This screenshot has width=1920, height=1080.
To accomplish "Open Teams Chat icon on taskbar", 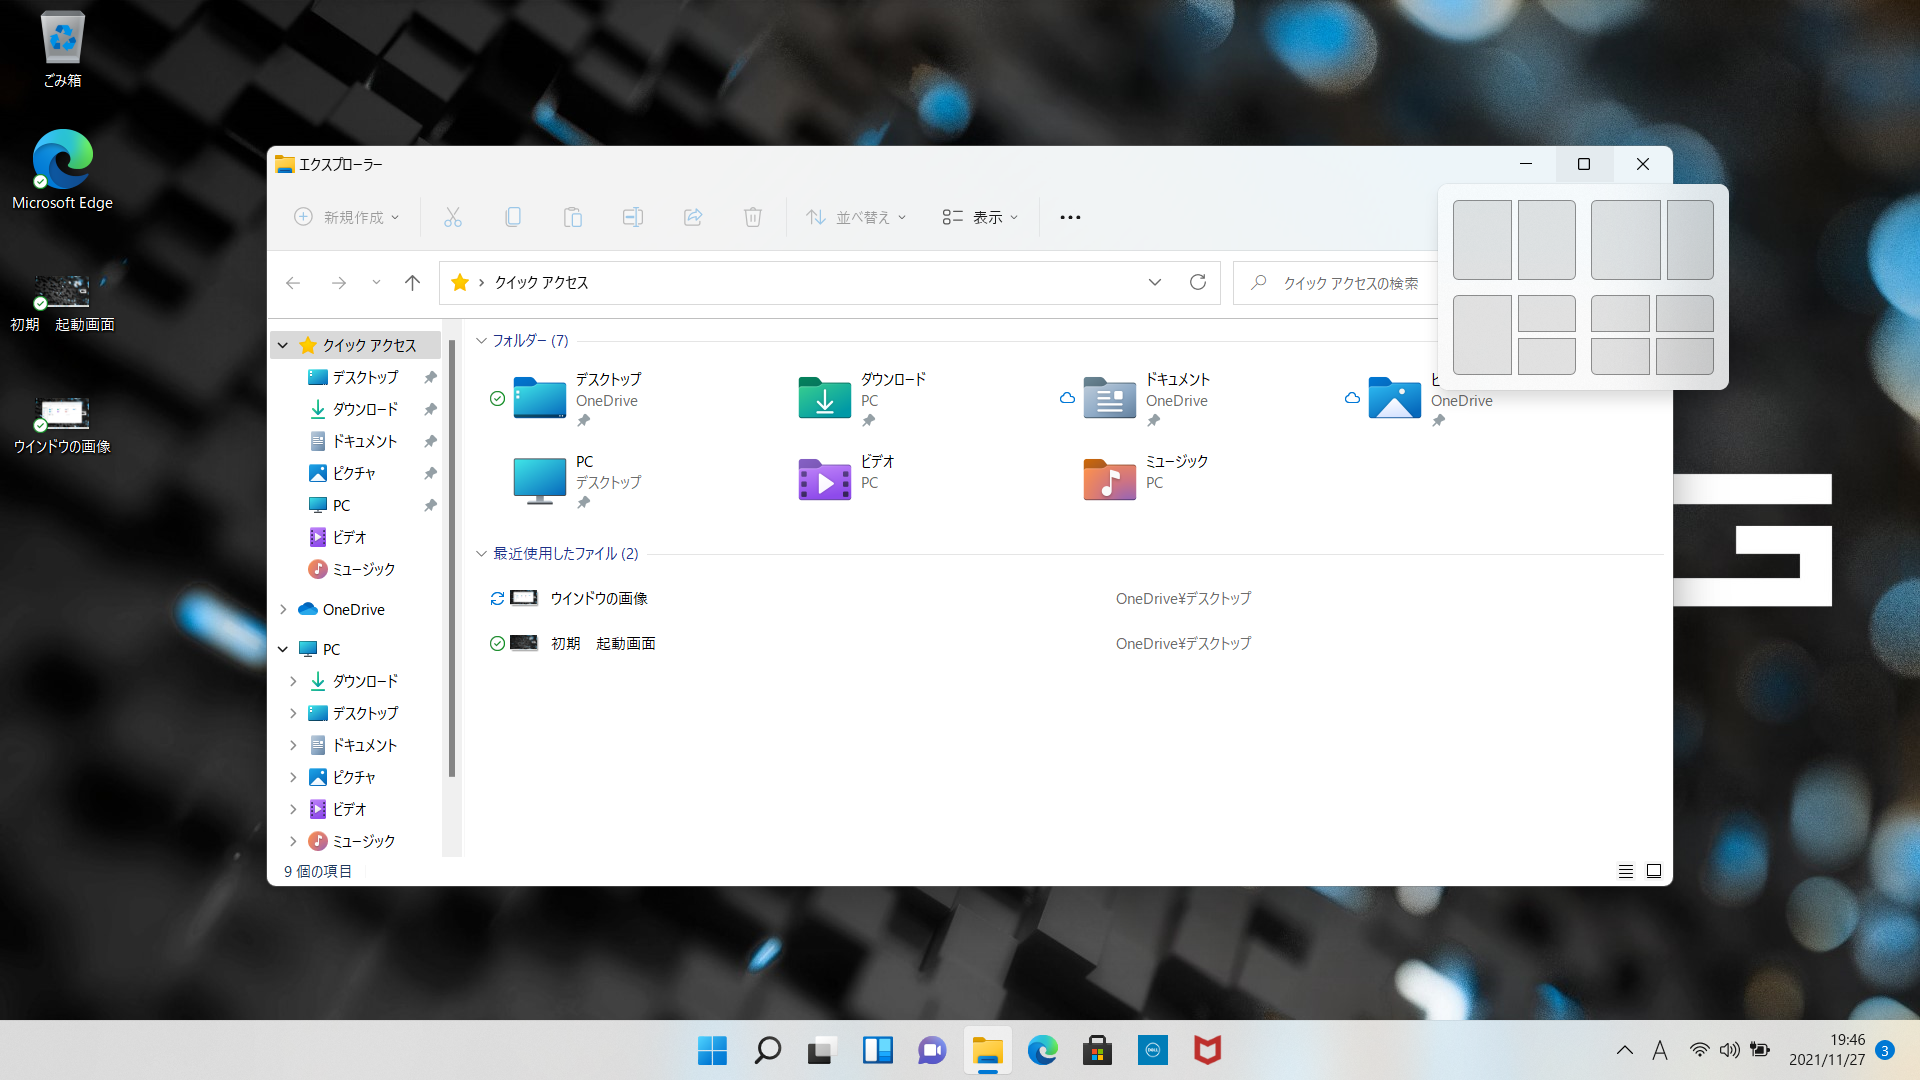I will click(x=932, y=1050).
